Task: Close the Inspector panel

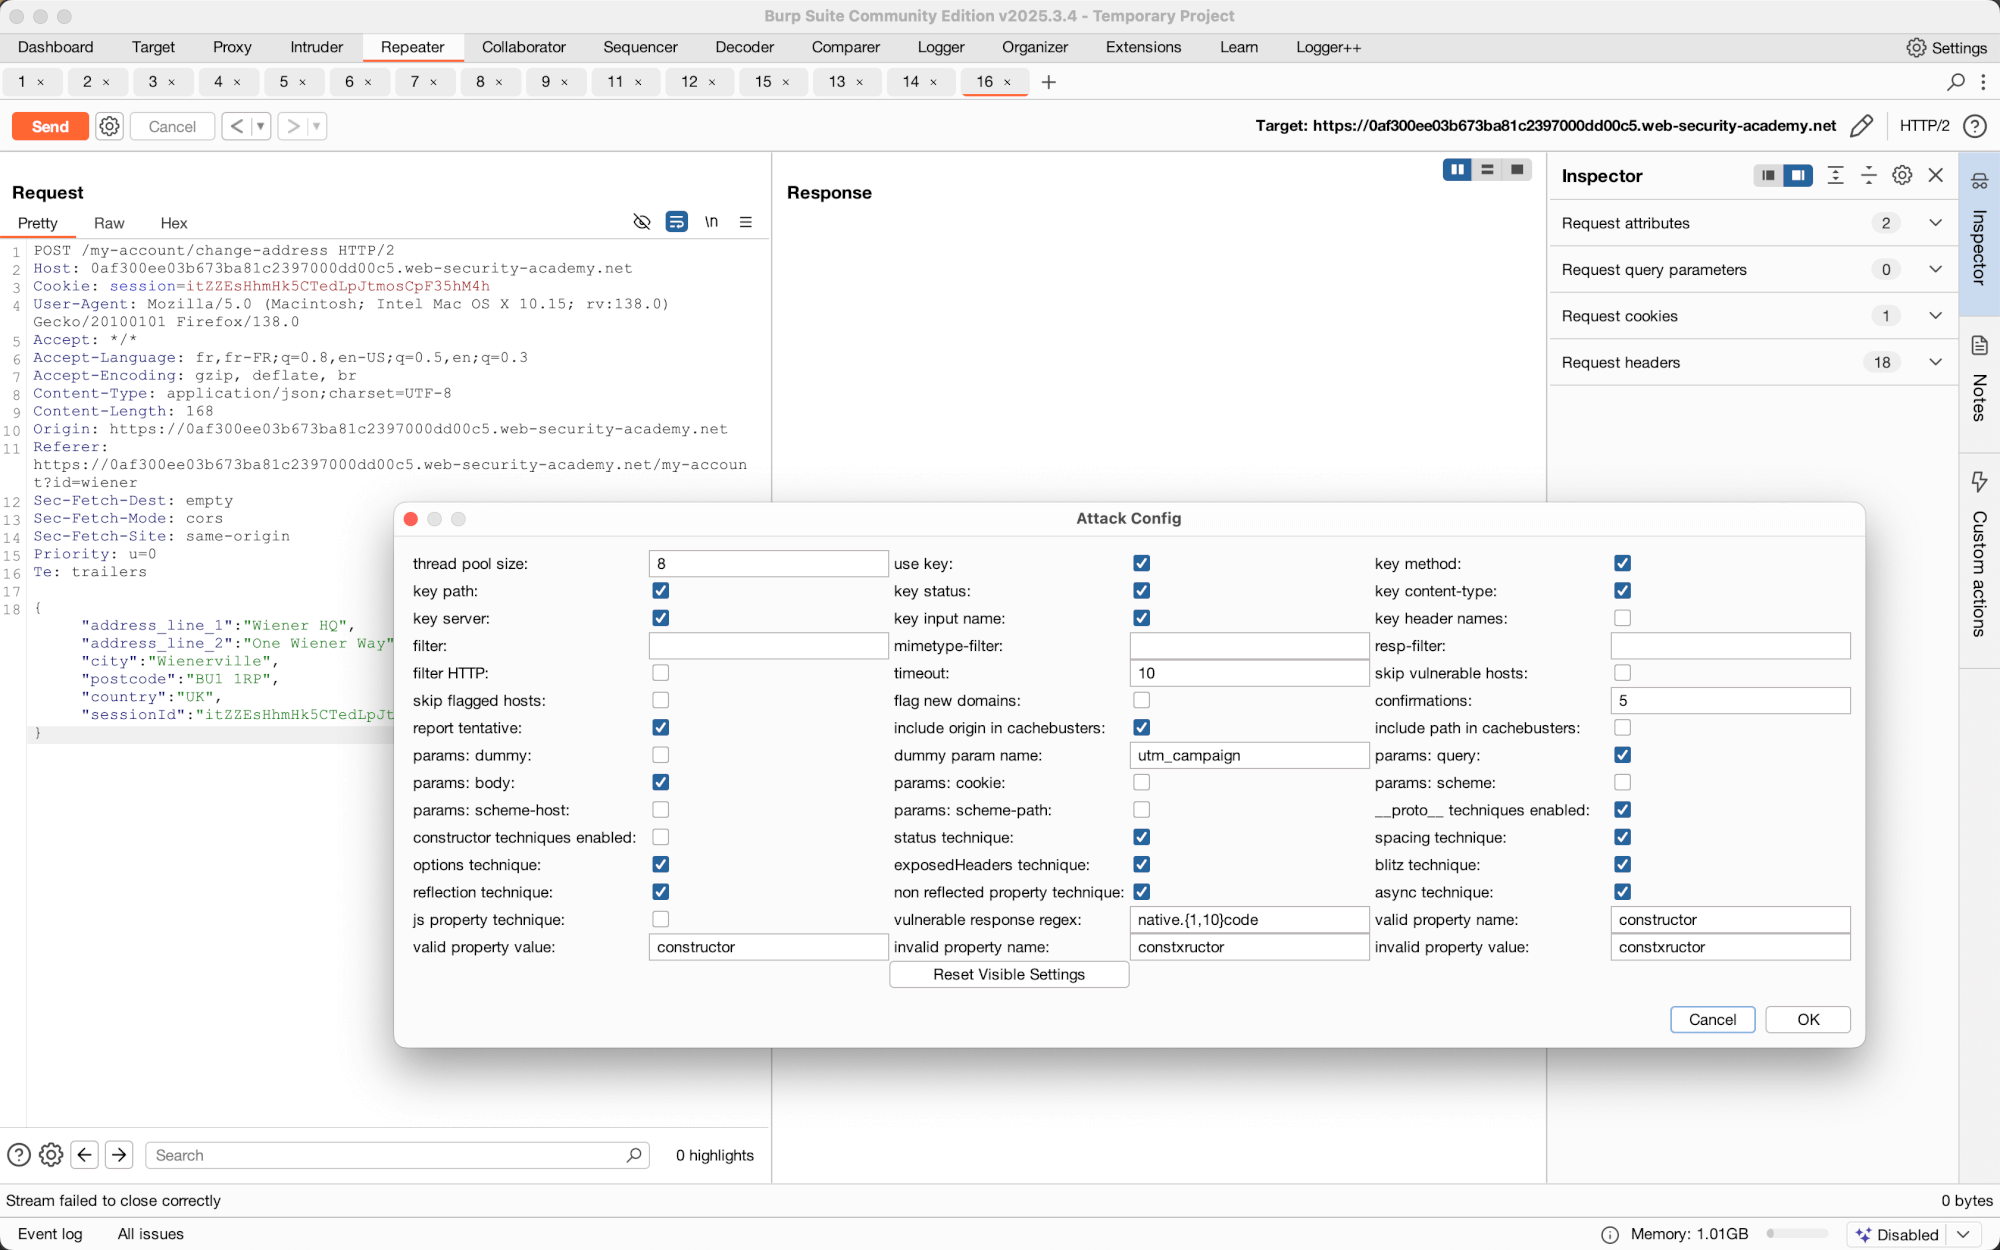Action: 1936,176
